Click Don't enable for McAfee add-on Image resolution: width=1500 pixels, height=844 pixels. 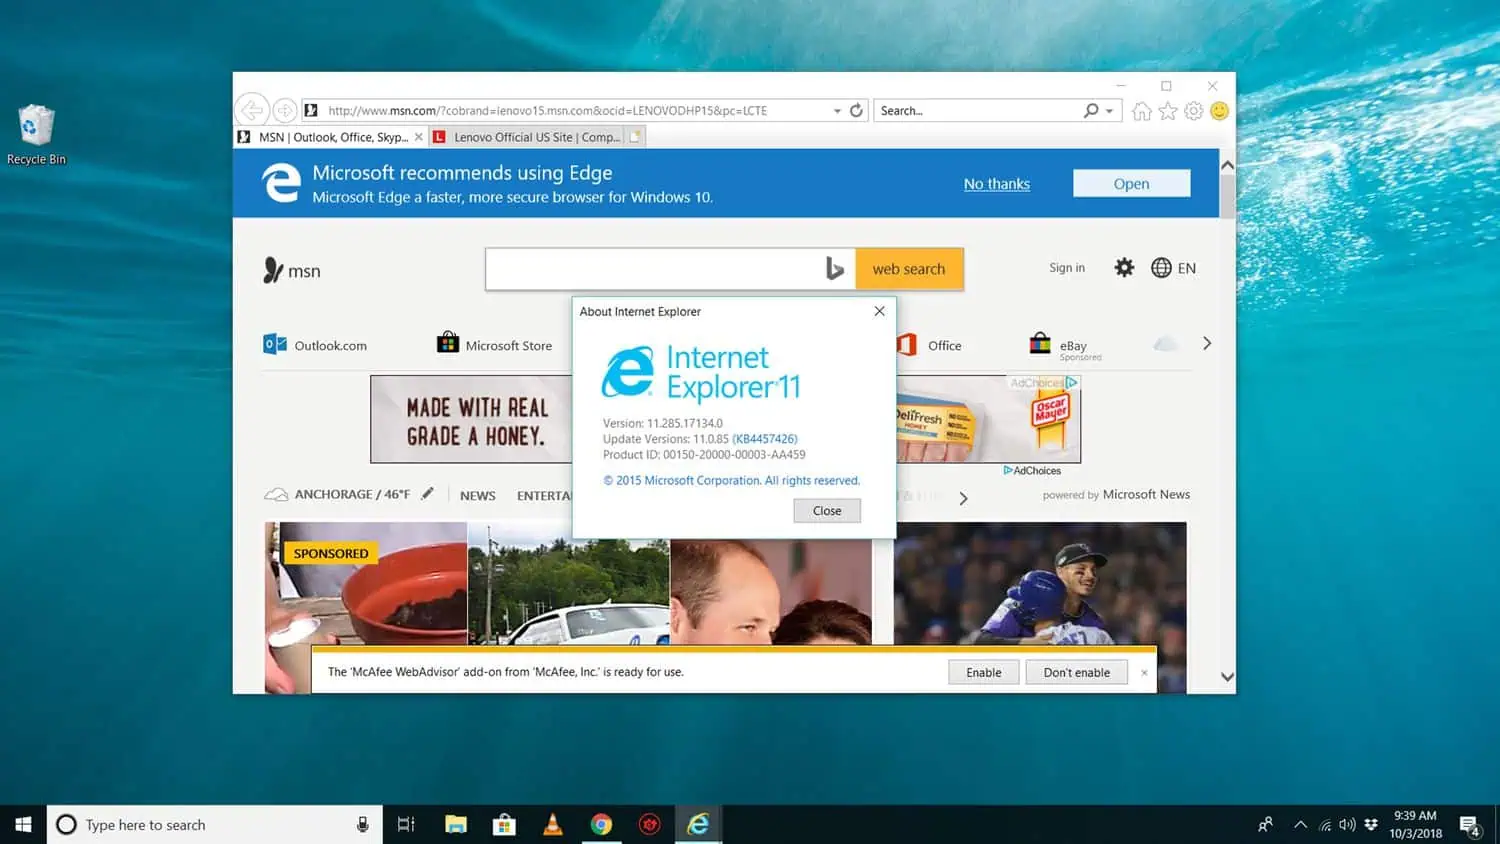click(1076, 672)
